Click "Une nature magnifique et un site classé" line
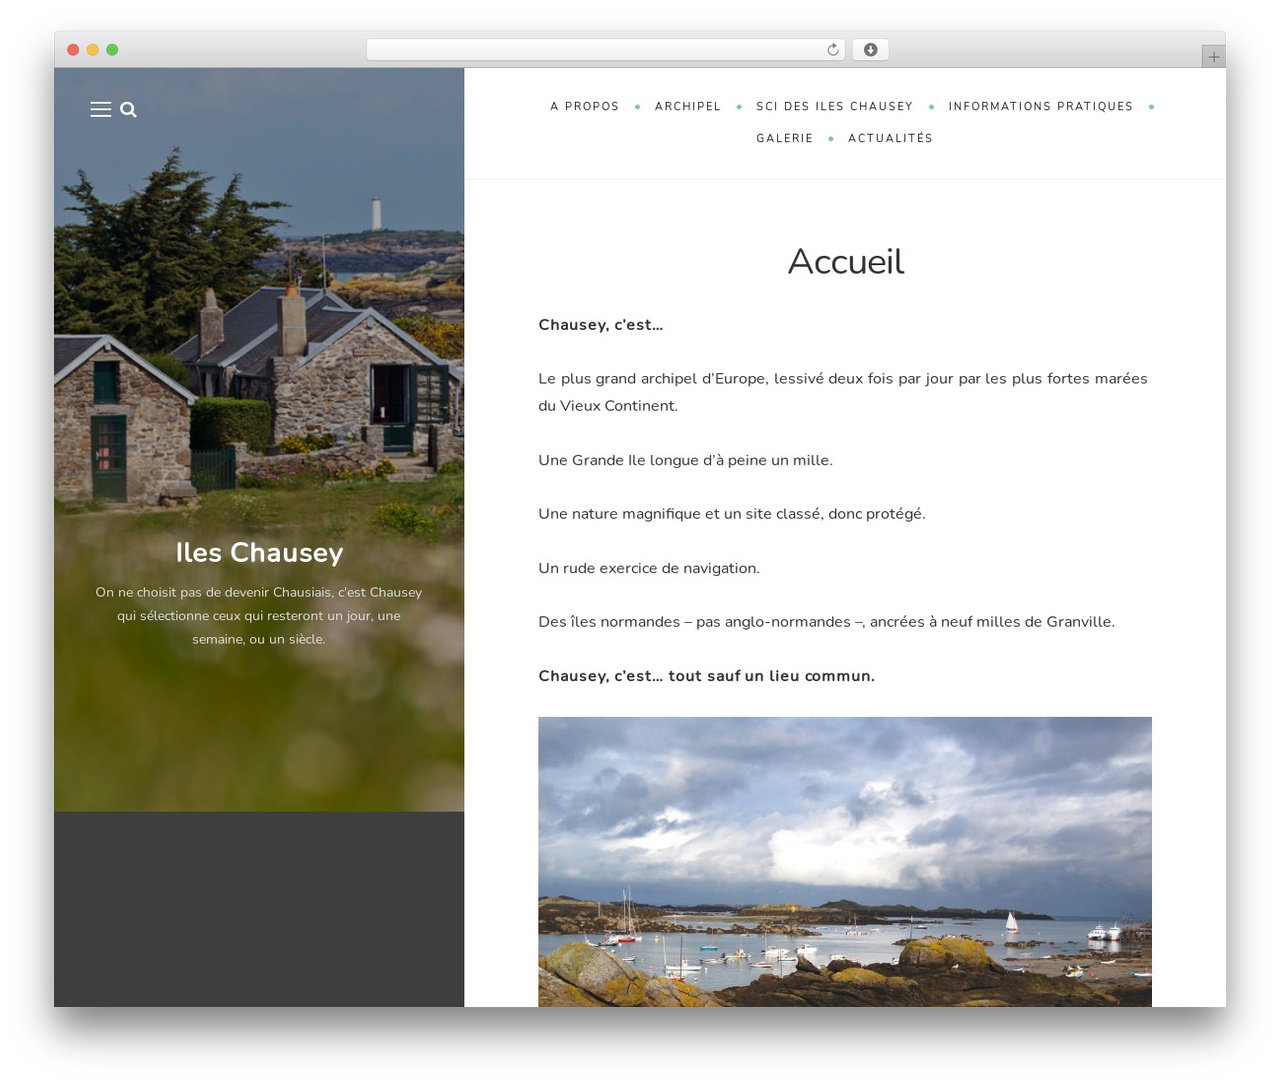Image resolution: width=1280 pixels, height=1084 pixels. pyautogui.click(x=732, y=514)
